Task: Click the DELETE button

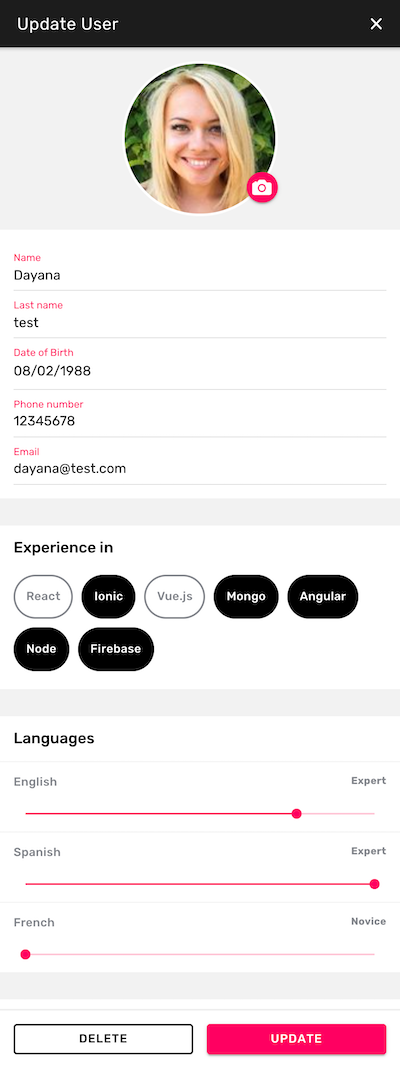Action: 104,1039
